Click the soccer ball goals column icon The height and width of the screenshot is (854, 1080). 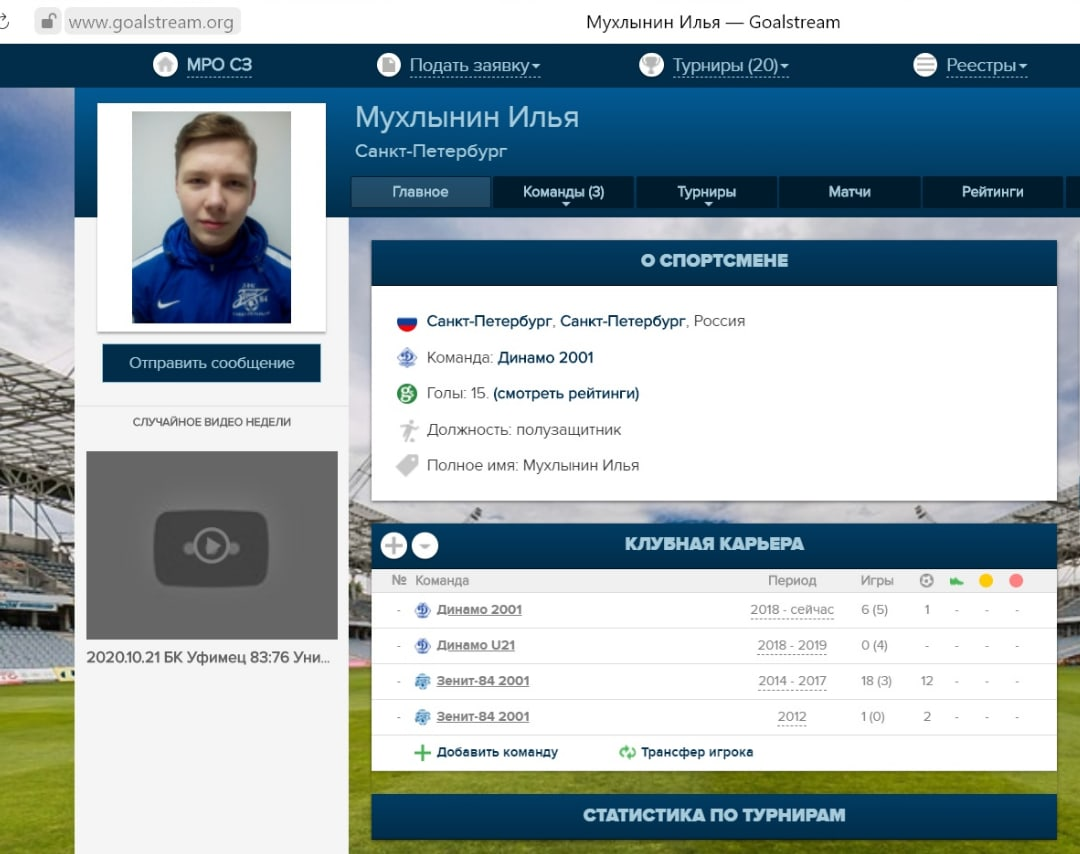point(926,580)
